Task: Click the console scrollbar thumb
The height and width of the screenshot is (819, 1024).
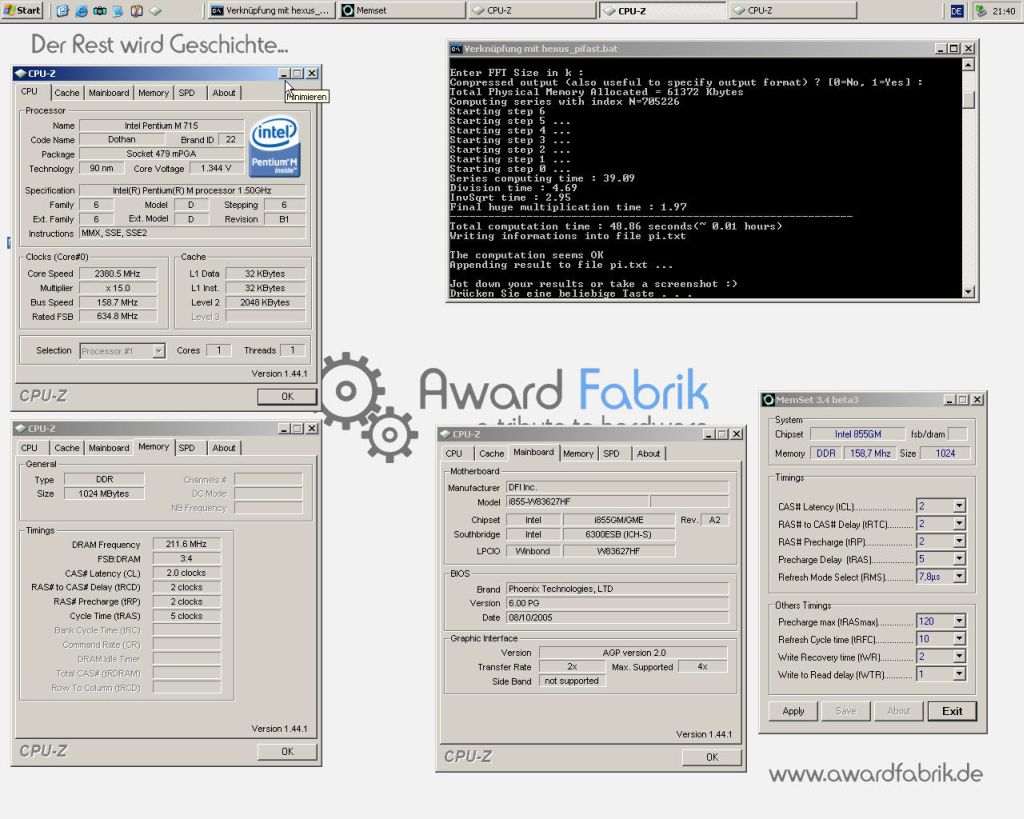Action: pyautogui.click(x=968, y=99)
